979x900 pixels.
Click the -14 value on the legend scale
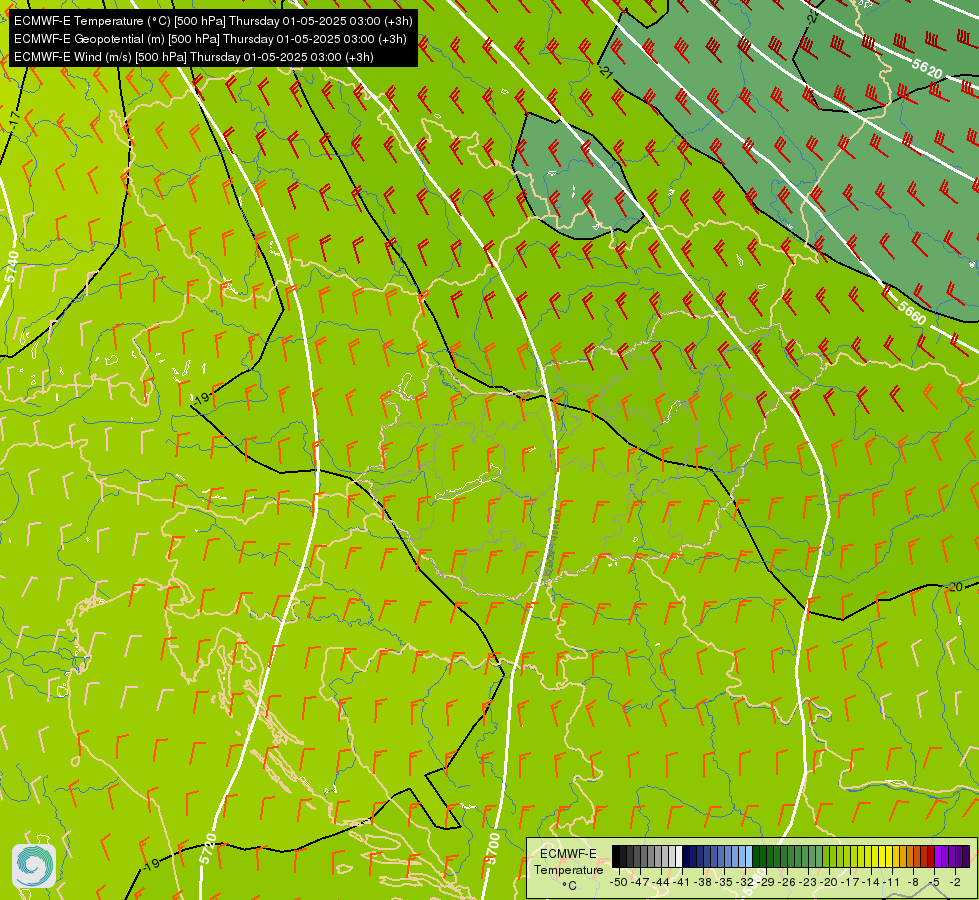(870, 882)
